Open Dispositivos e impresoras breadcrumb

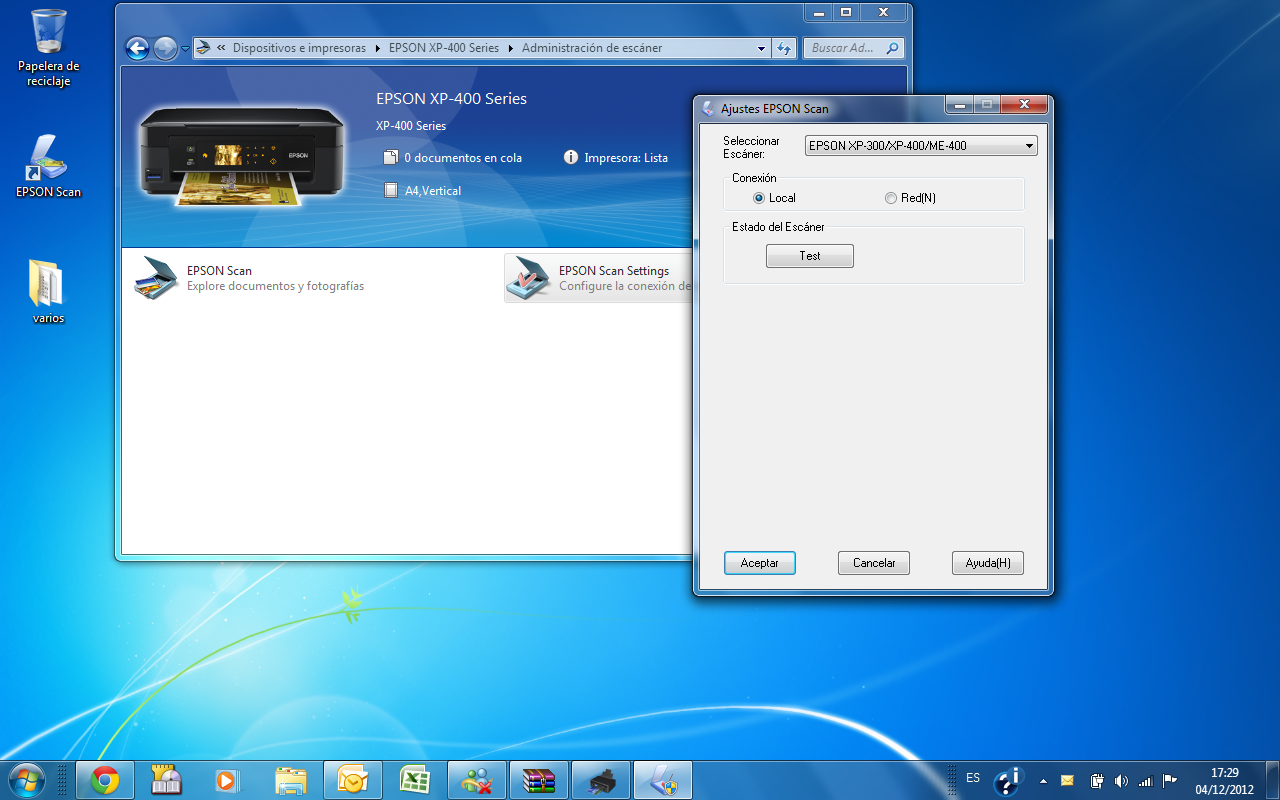[299, 48]
